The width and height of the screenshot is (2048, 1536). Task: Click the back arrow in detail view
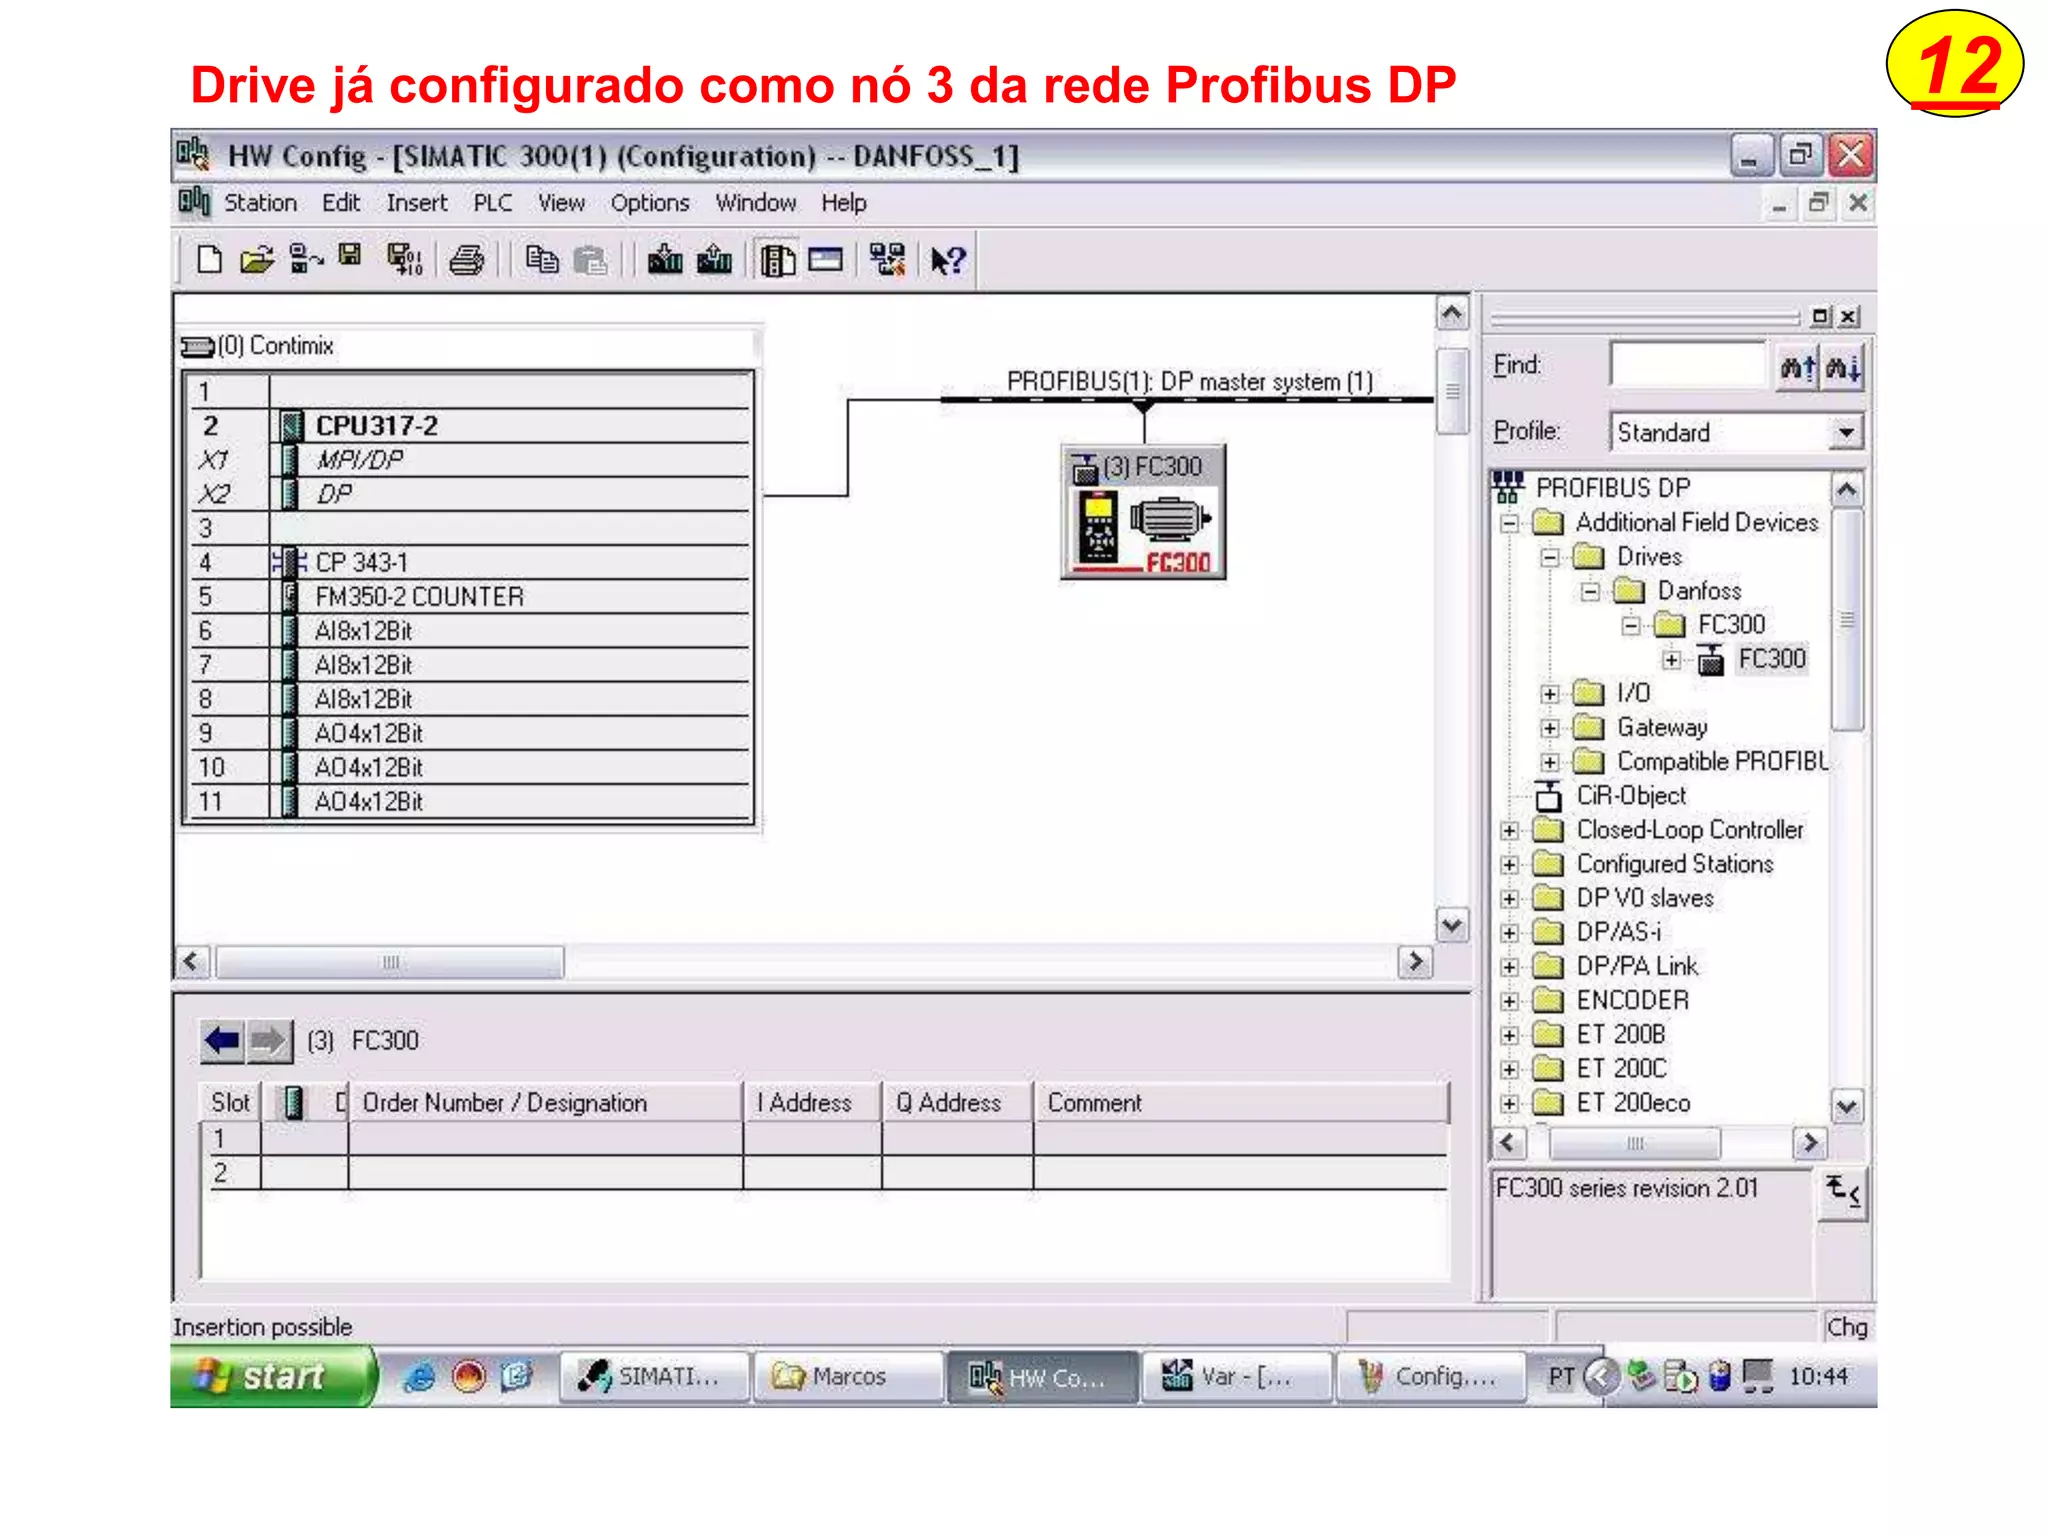pos(222,1041)
